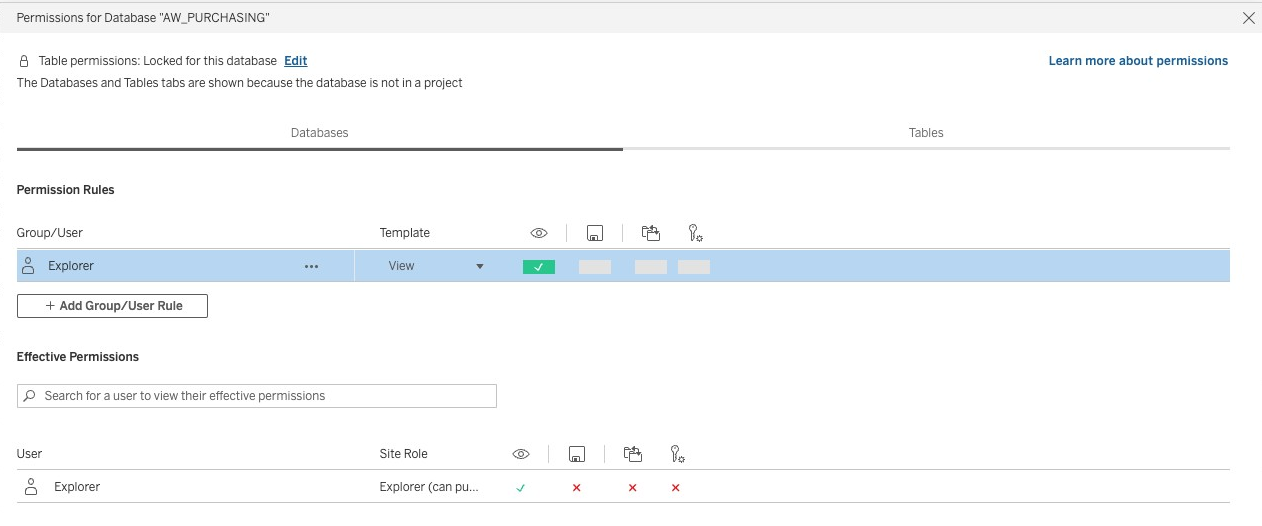Click the View eye icon in Permission Rules header
Viewport: 1262px width, 526px height.
[x=539, y=233]
